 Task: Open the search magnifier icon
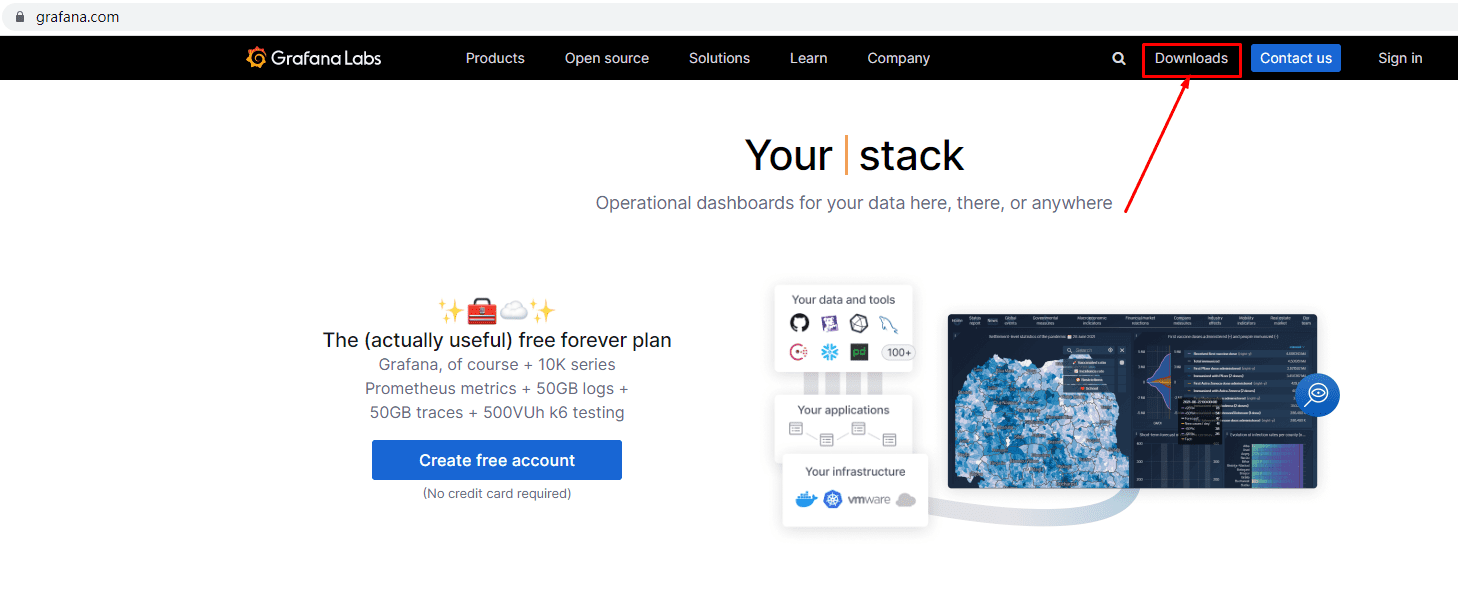(1119, 58)
